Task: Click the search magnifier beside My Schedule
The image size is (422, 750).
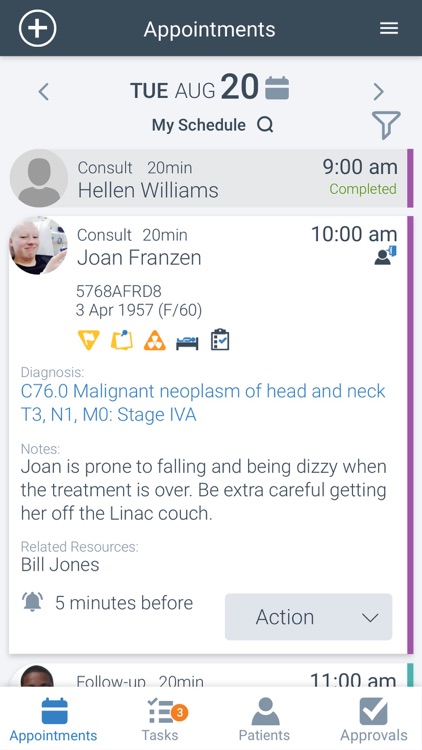Action: 265,125
